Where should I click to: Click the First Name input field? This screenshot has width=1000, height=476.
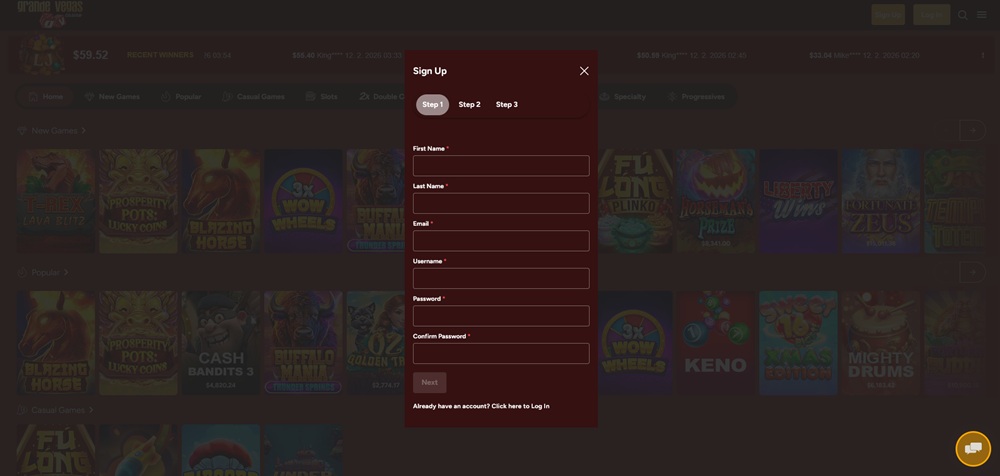tap(501, 166)
